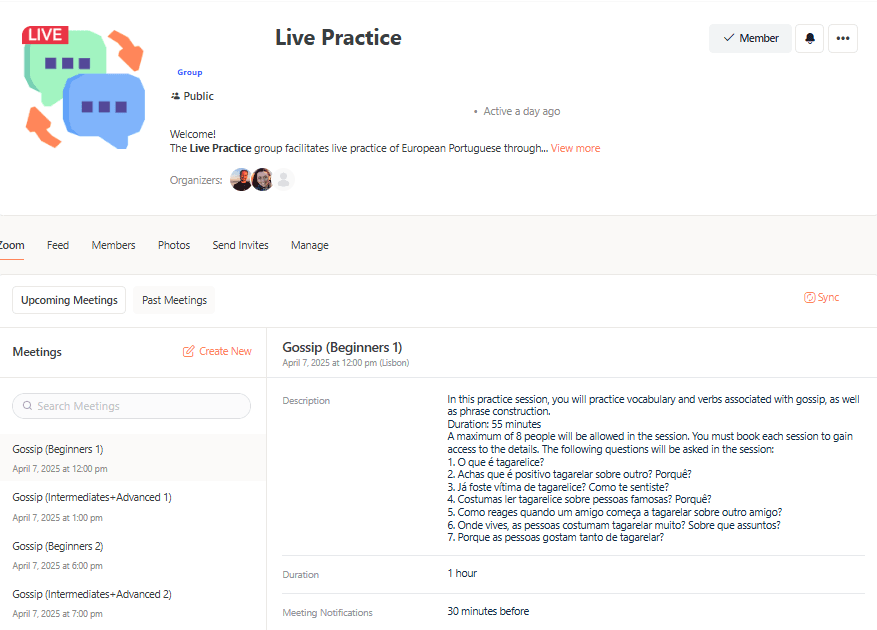Expand the description with View more
Viewport: 877px width, 630px height.
click(x=575, y=148)
